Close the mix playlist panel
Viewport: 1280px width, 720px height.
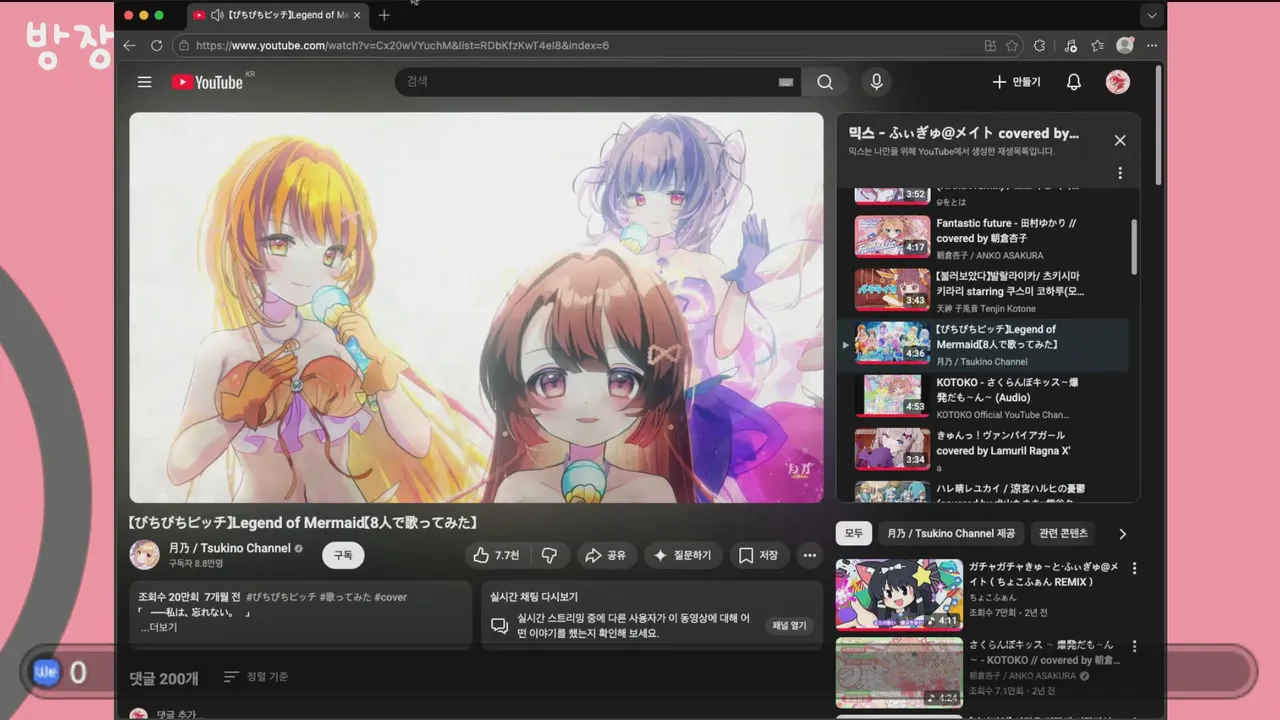click(1120, 141)
